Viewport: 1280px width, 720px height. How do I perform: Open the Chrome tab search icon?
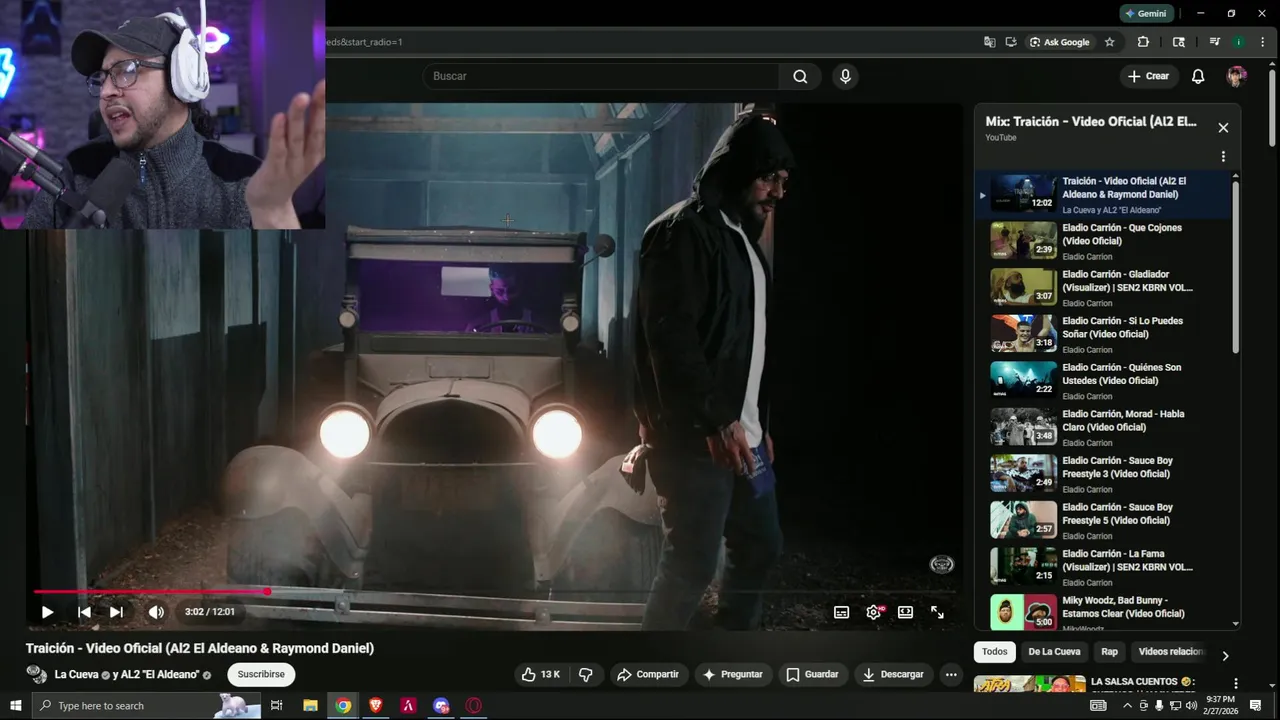click(x=1179, y=42)
